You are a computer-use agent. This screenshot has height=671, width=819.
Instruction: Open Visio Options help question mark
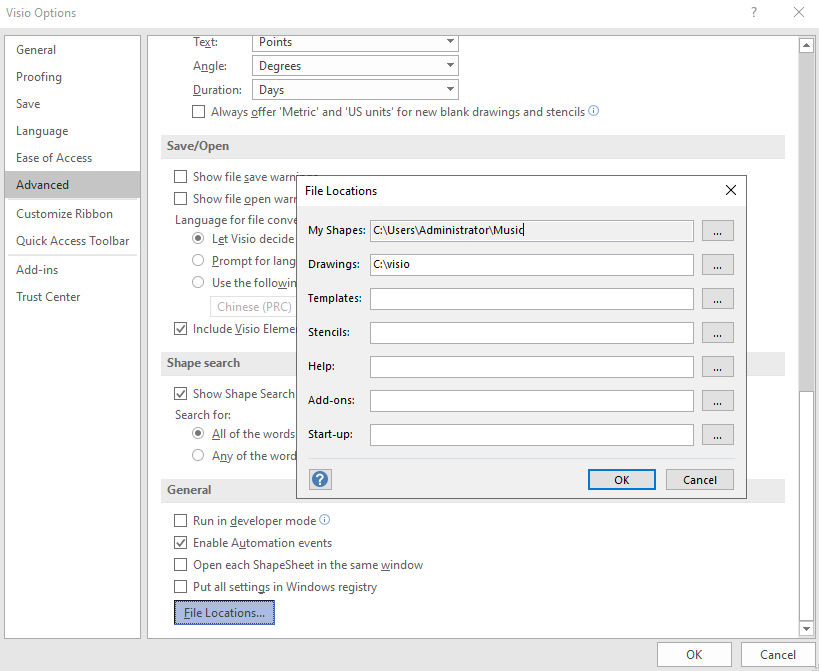coord(754,13)
